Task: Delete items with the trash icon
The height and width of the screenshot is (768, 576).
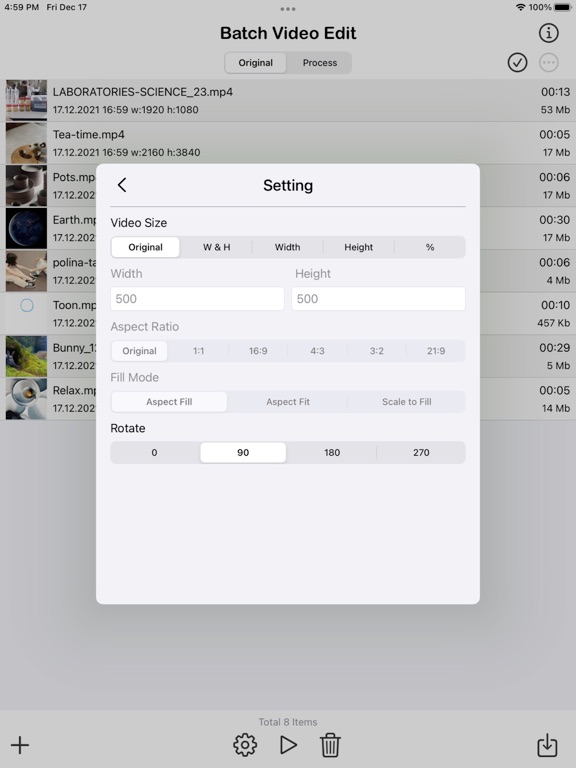Action: pos(330,745)
